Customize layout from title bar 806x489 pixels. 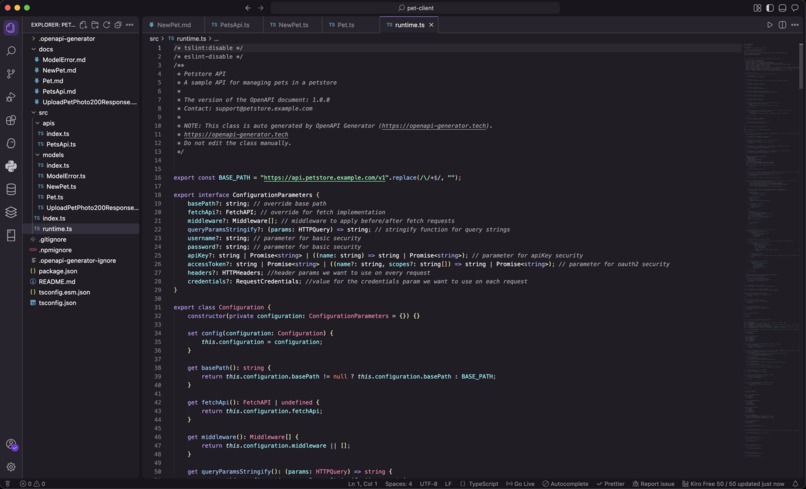pos(757,8)
